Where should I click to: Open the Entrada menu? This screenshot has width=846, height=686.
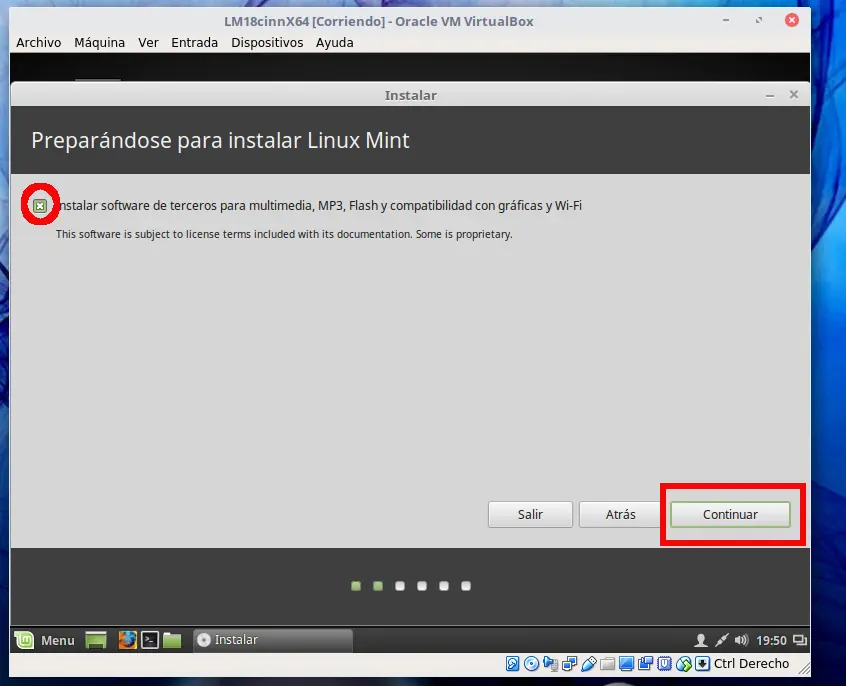click(x=194, y=43)
